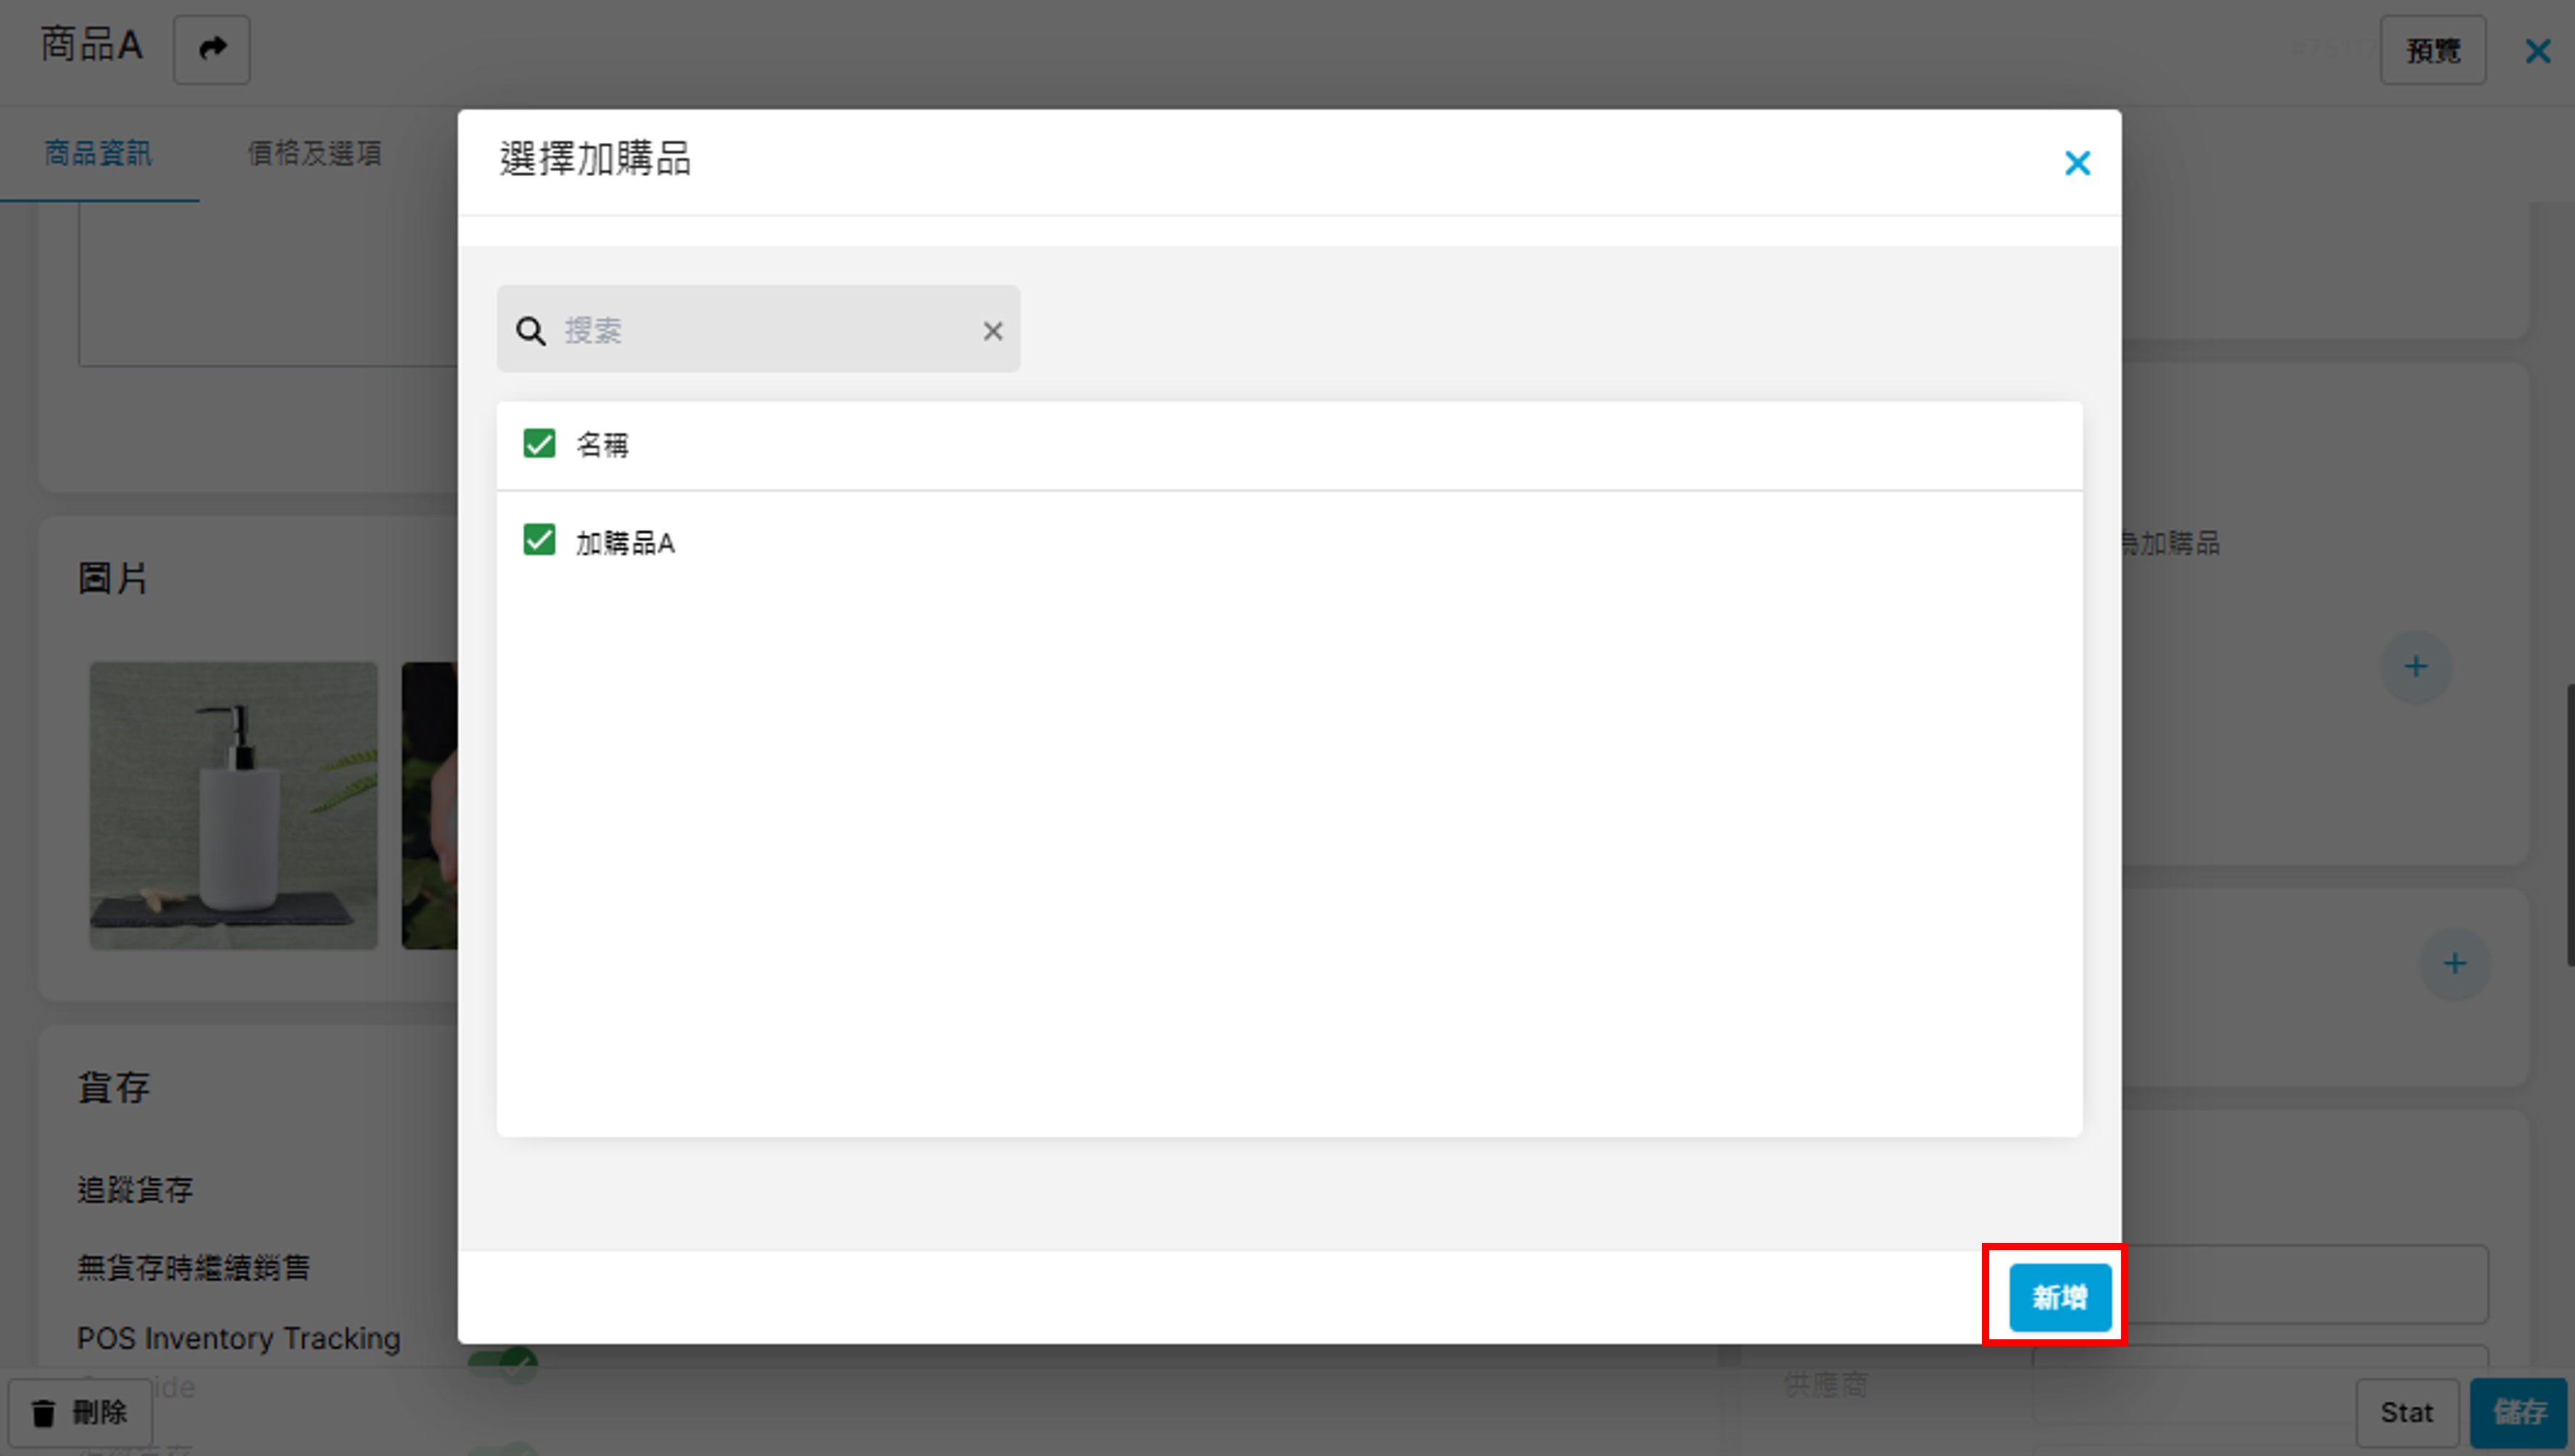
Task: Uncheck the 加購品A checkbox
Action: (539, 540)
